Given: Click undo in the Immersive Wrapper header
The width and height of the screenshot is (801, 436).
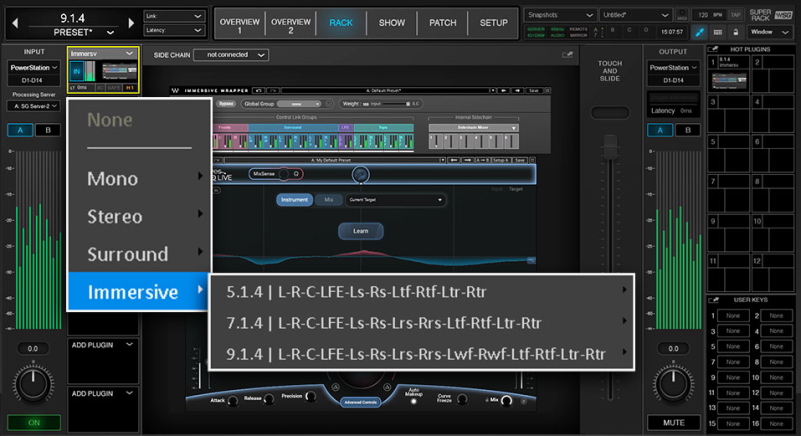Looking at the screenshot, I should click(x=259, y=90).
